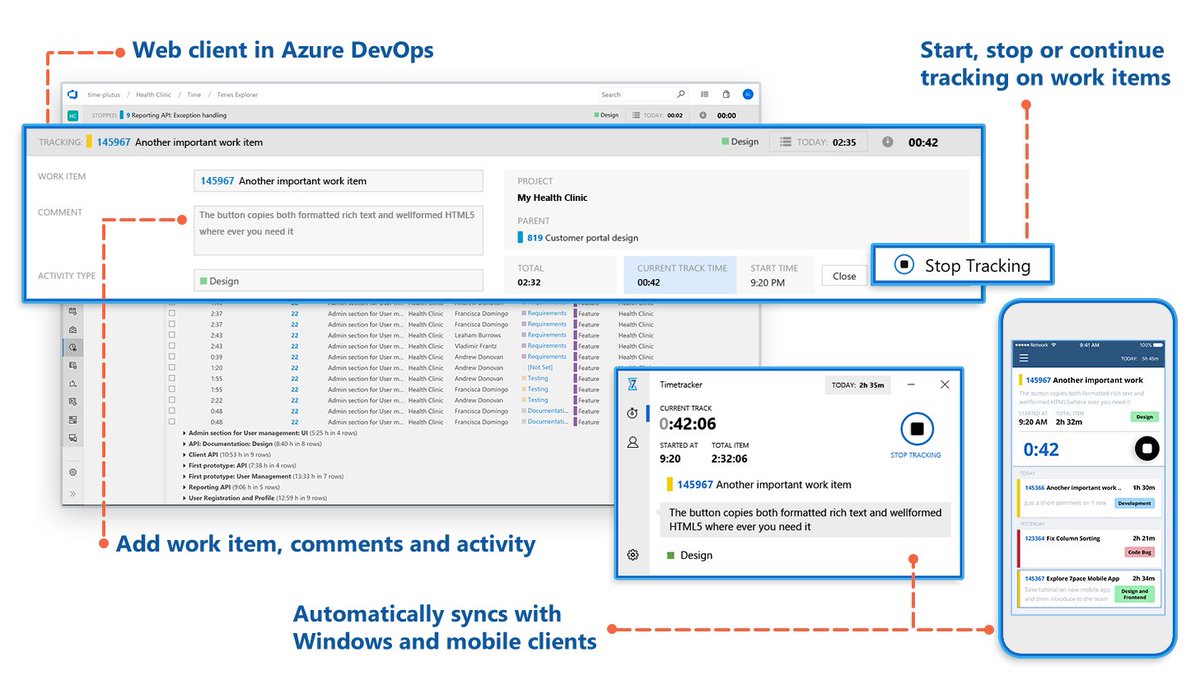1200x680 pixels.
Task: Click the search magnifier icon in the web client header
Action: click(x=681, y=95)
